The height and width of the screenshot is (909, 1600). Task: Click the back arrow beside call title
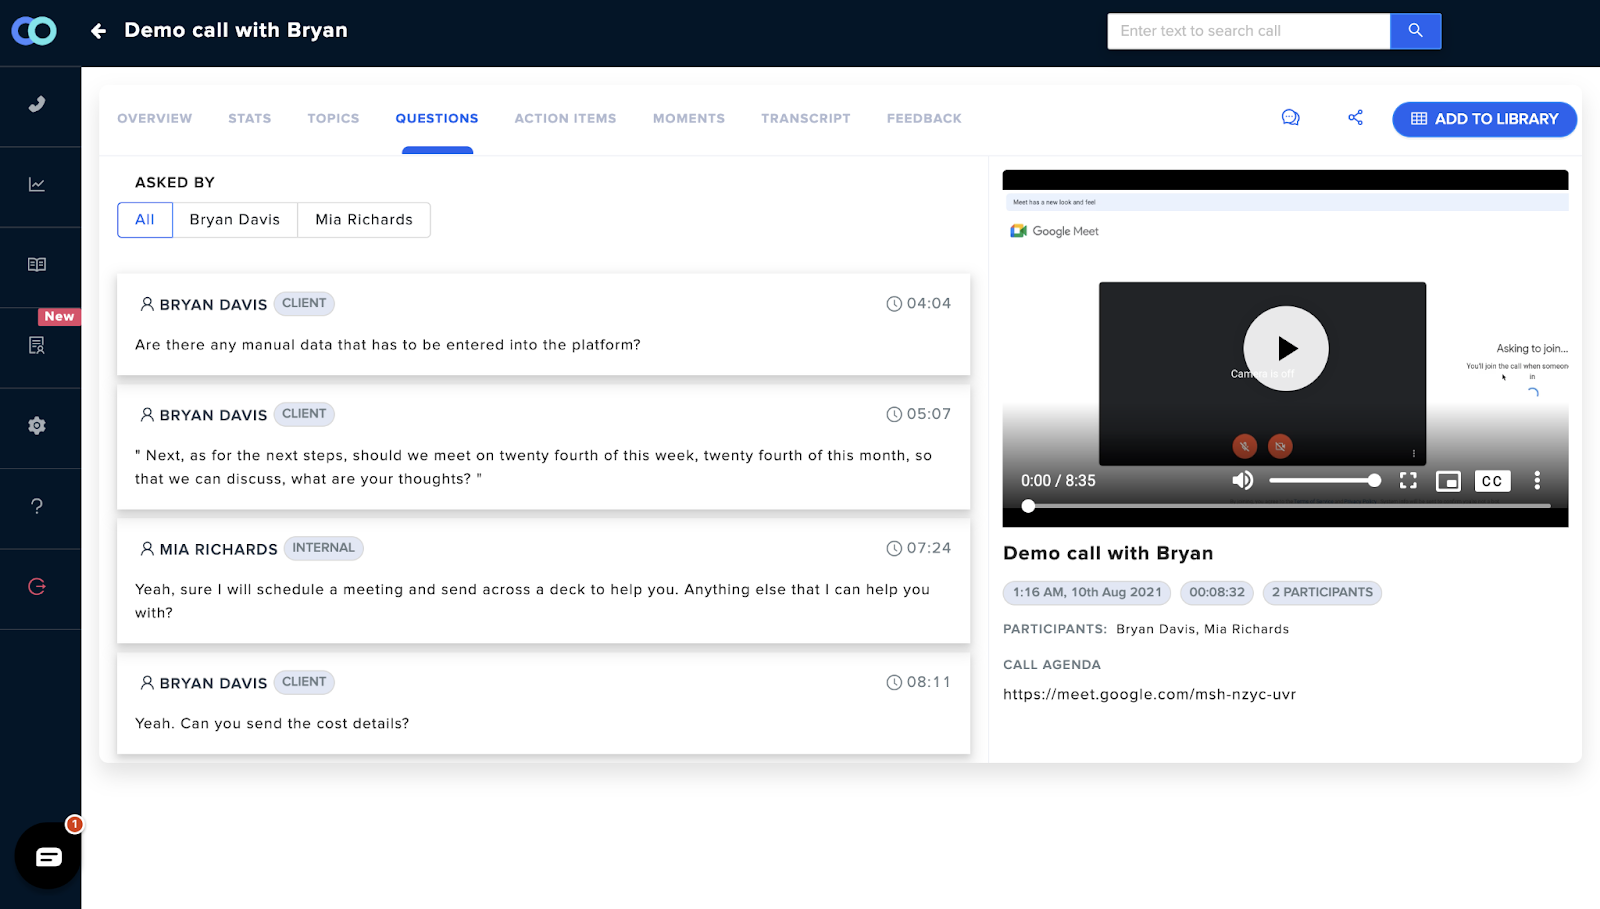coord(98,31)
